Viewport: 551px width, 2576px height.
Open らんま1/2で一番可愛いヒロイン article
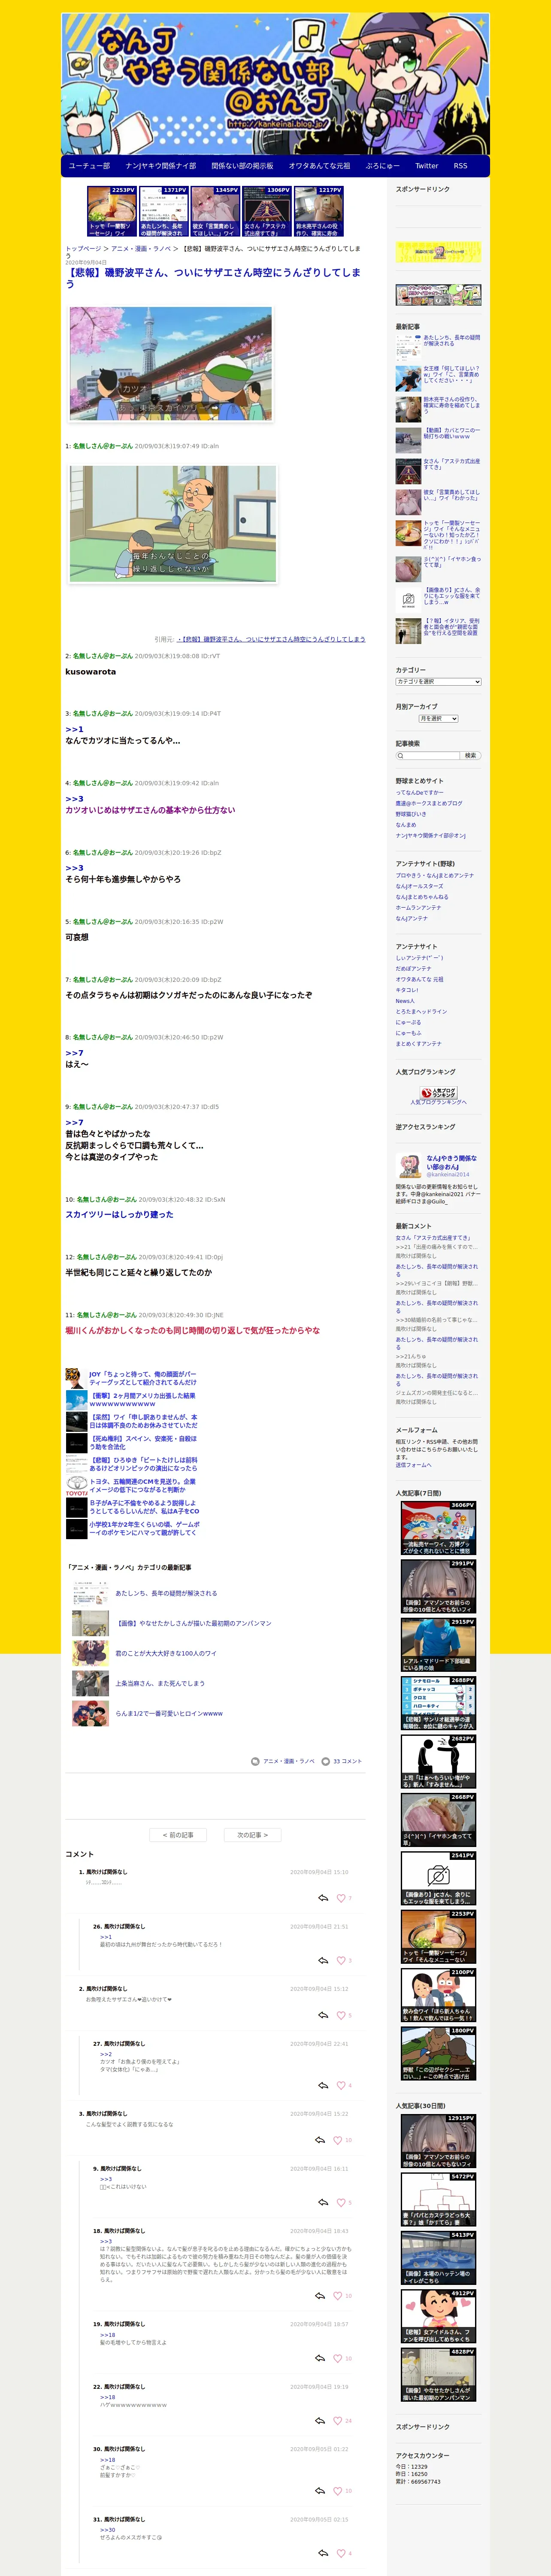(x=169, y=1713)
